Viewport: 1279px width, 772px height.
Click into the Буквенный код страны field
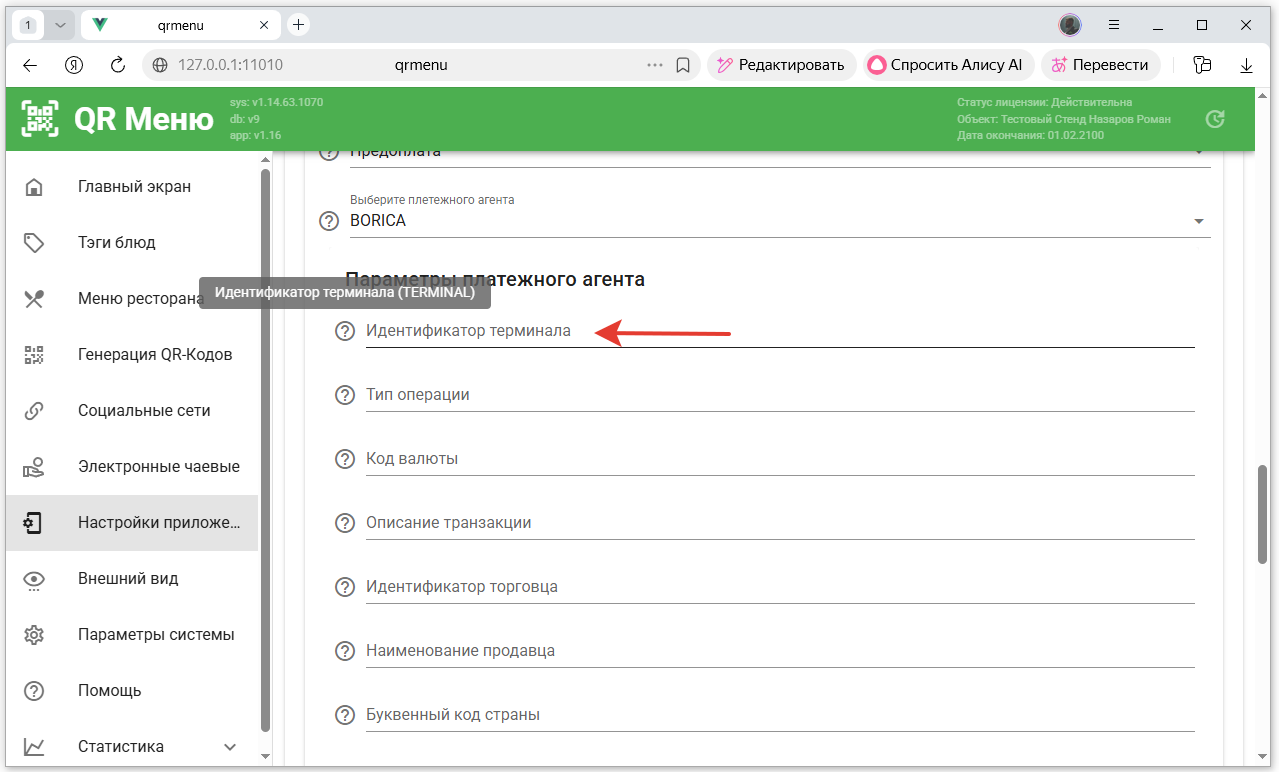point(780,715)
